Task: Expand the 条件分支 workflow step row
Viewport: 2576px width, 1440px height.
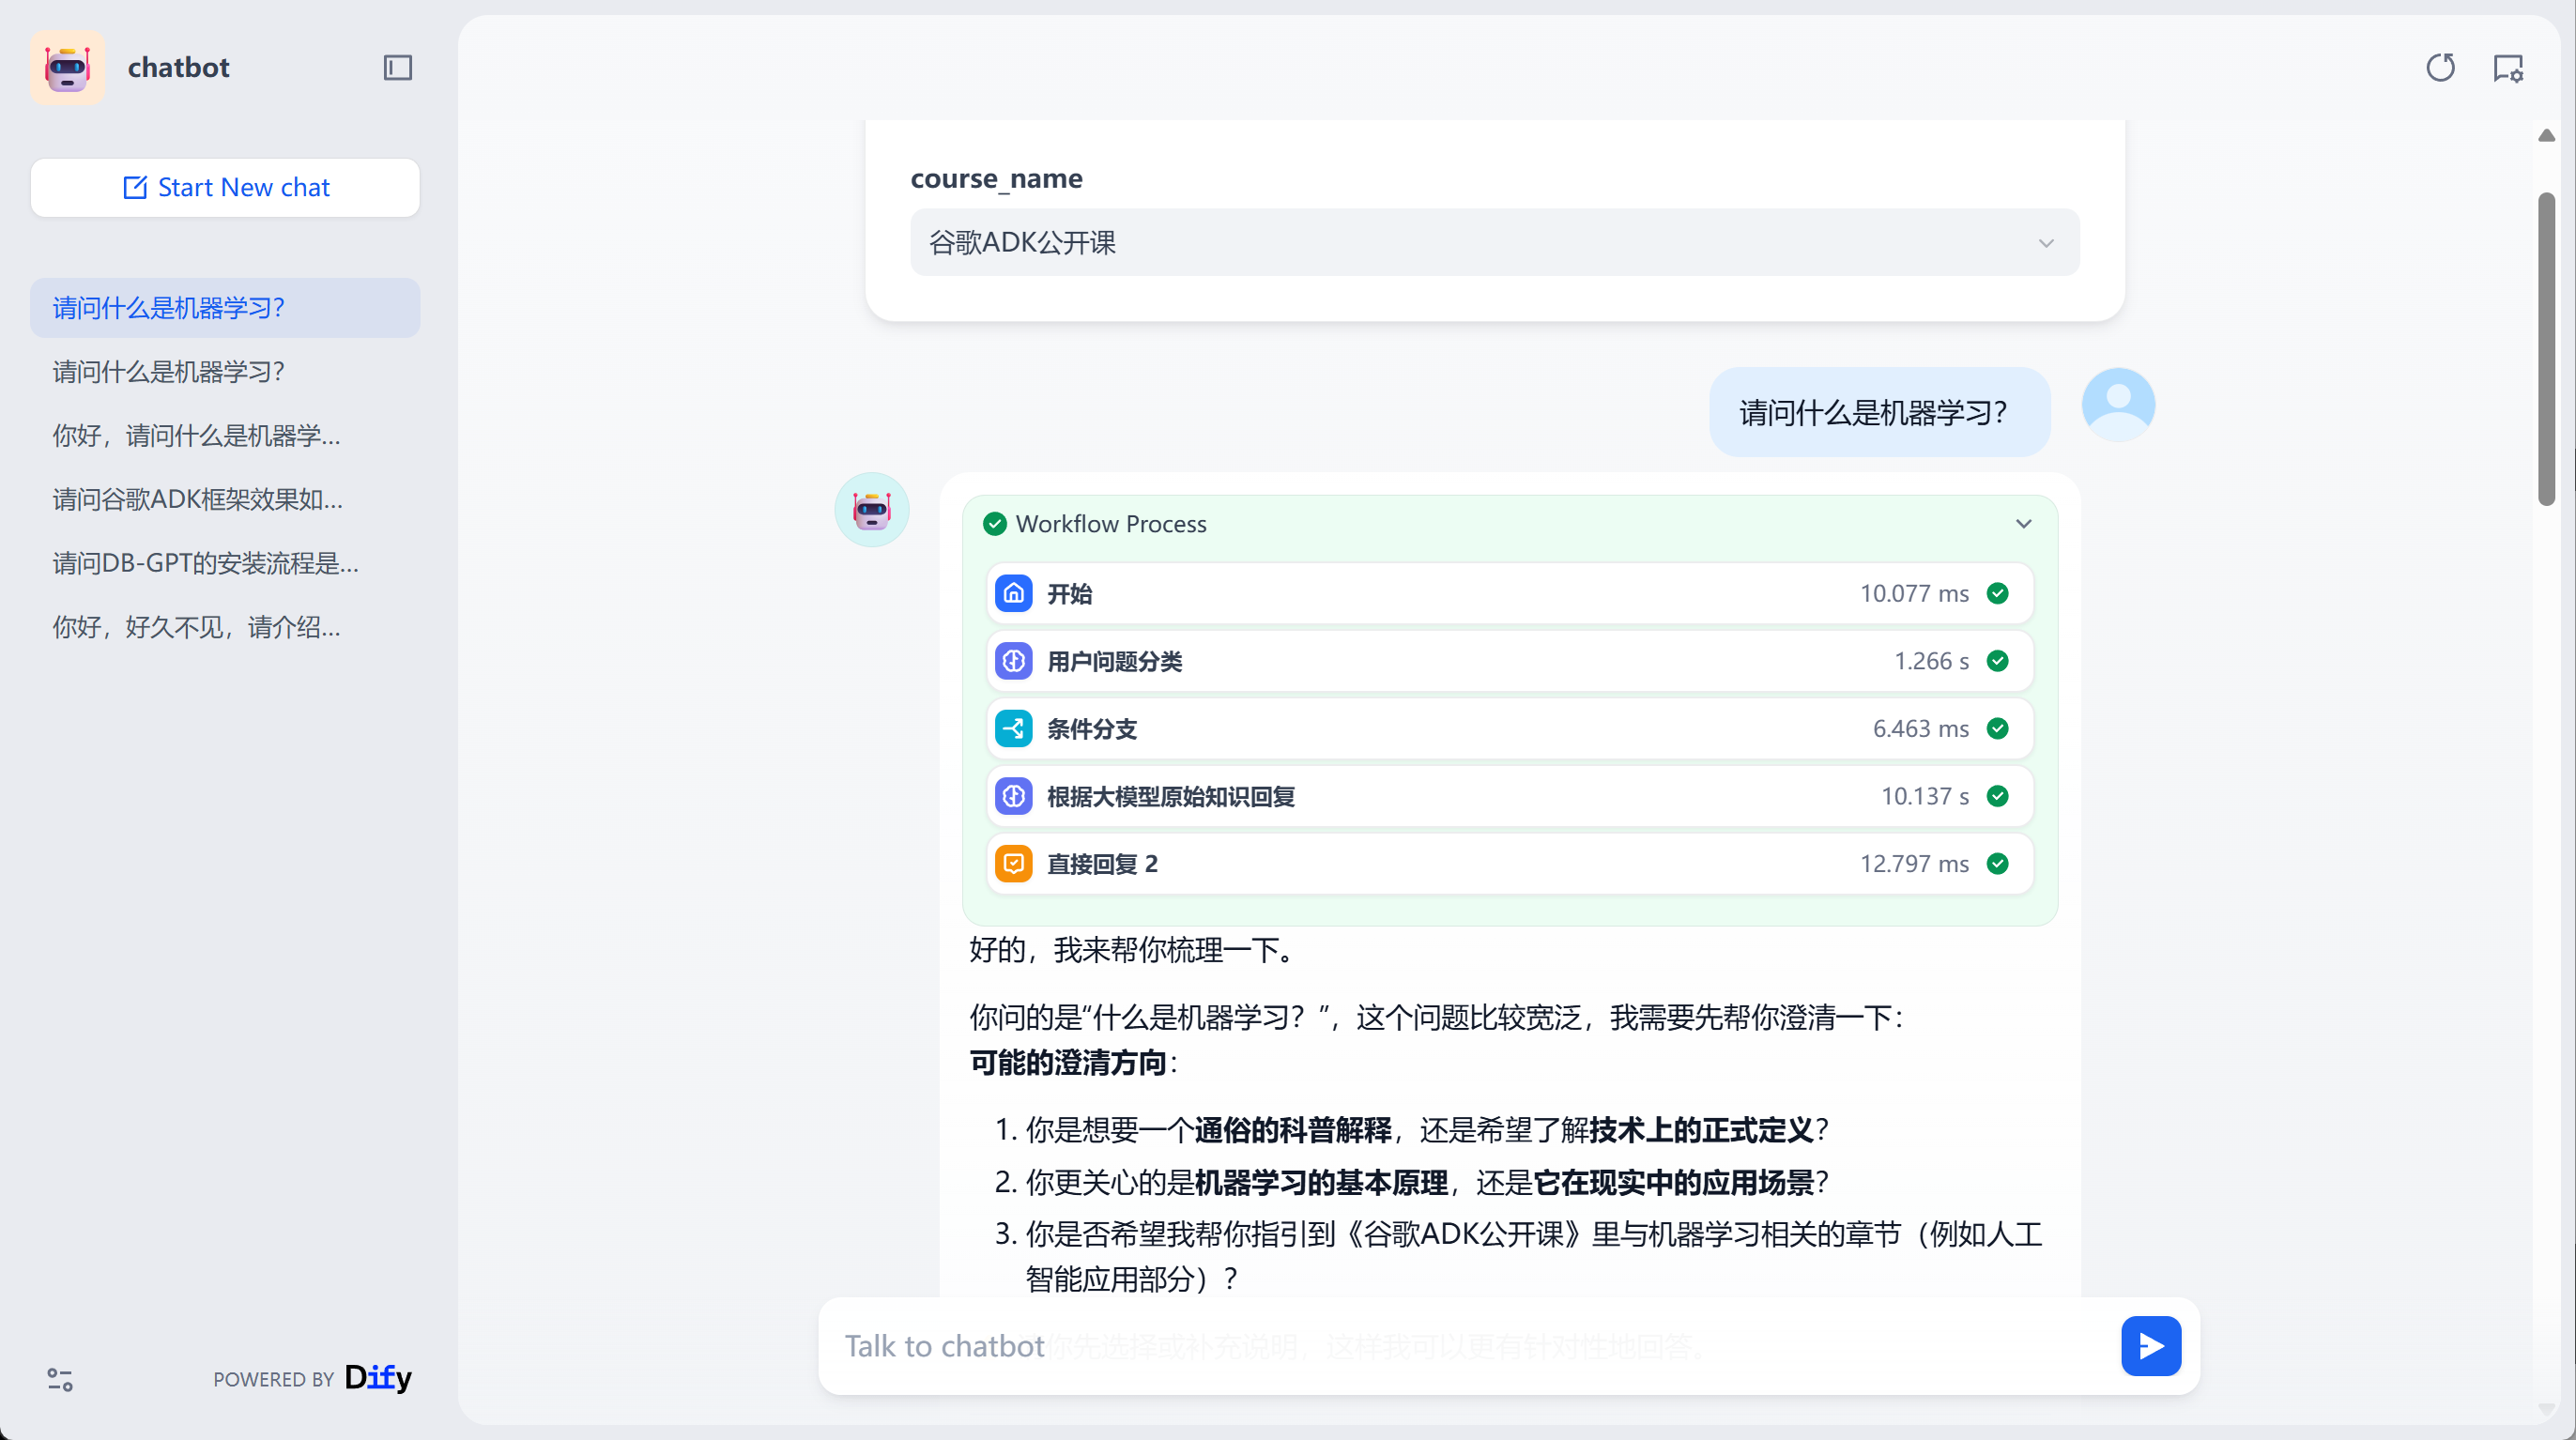Action: (1509, 728)
